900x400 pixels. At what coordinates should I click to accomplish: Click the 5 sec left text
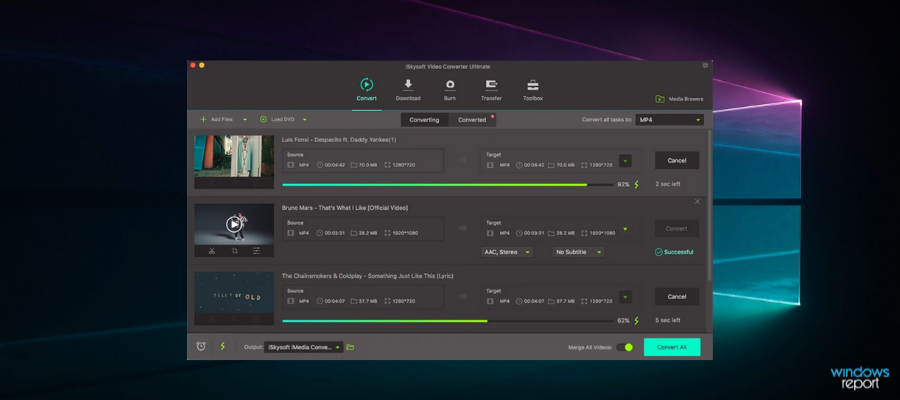tap(668, 320)
